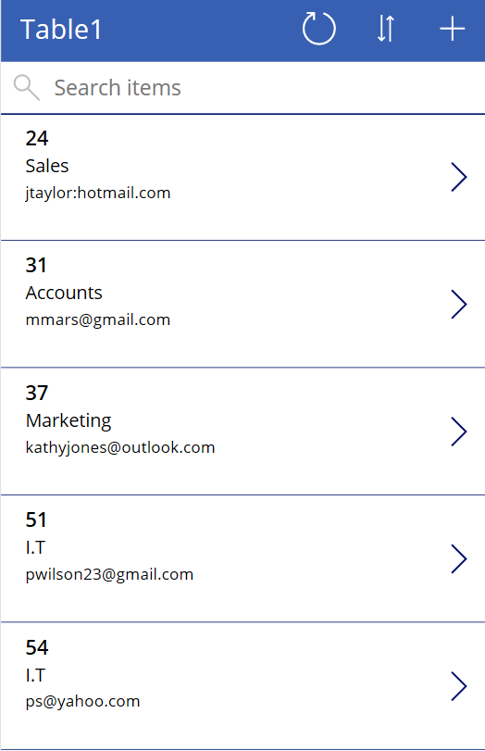The image size is (485, 751).
Task: Click the refresh icon in header
Action: pos(319,29)
